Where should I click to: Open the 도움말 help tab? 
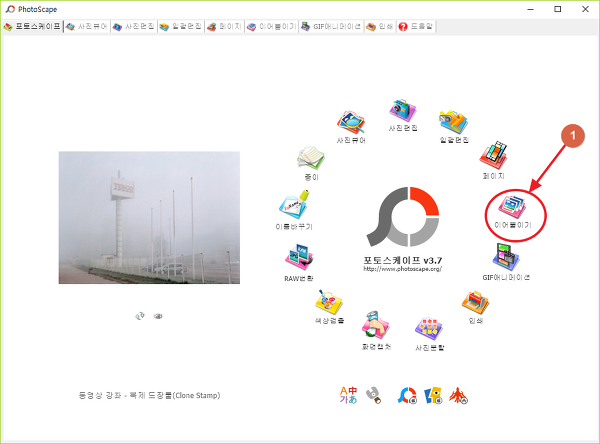pos(416,26)
